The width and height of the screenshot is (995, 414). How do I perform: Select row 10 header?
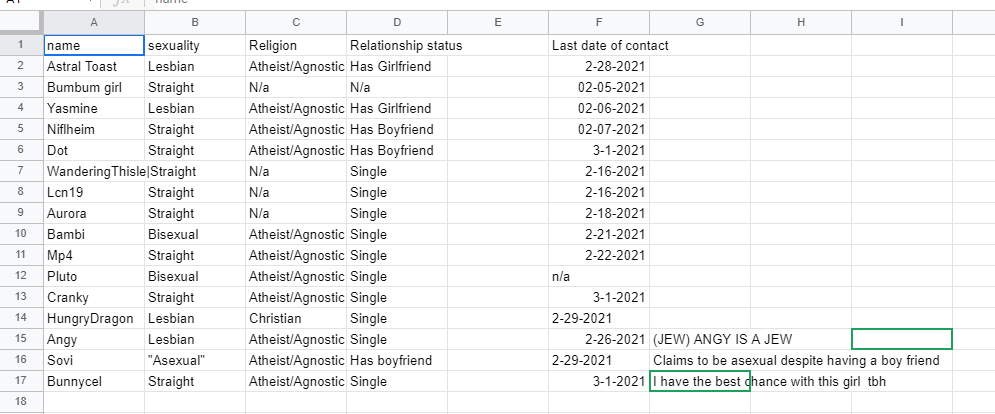pos(21,234)
